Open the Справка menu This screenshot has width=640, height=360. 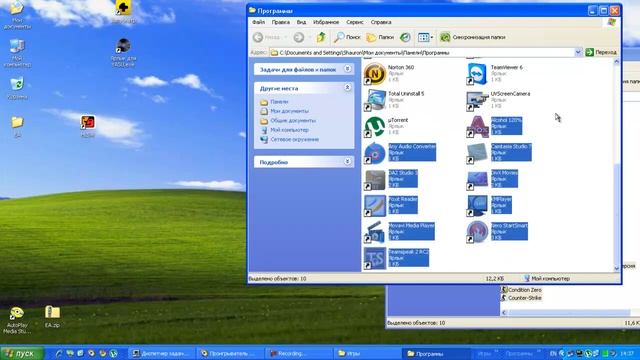[x=381, y=22]
